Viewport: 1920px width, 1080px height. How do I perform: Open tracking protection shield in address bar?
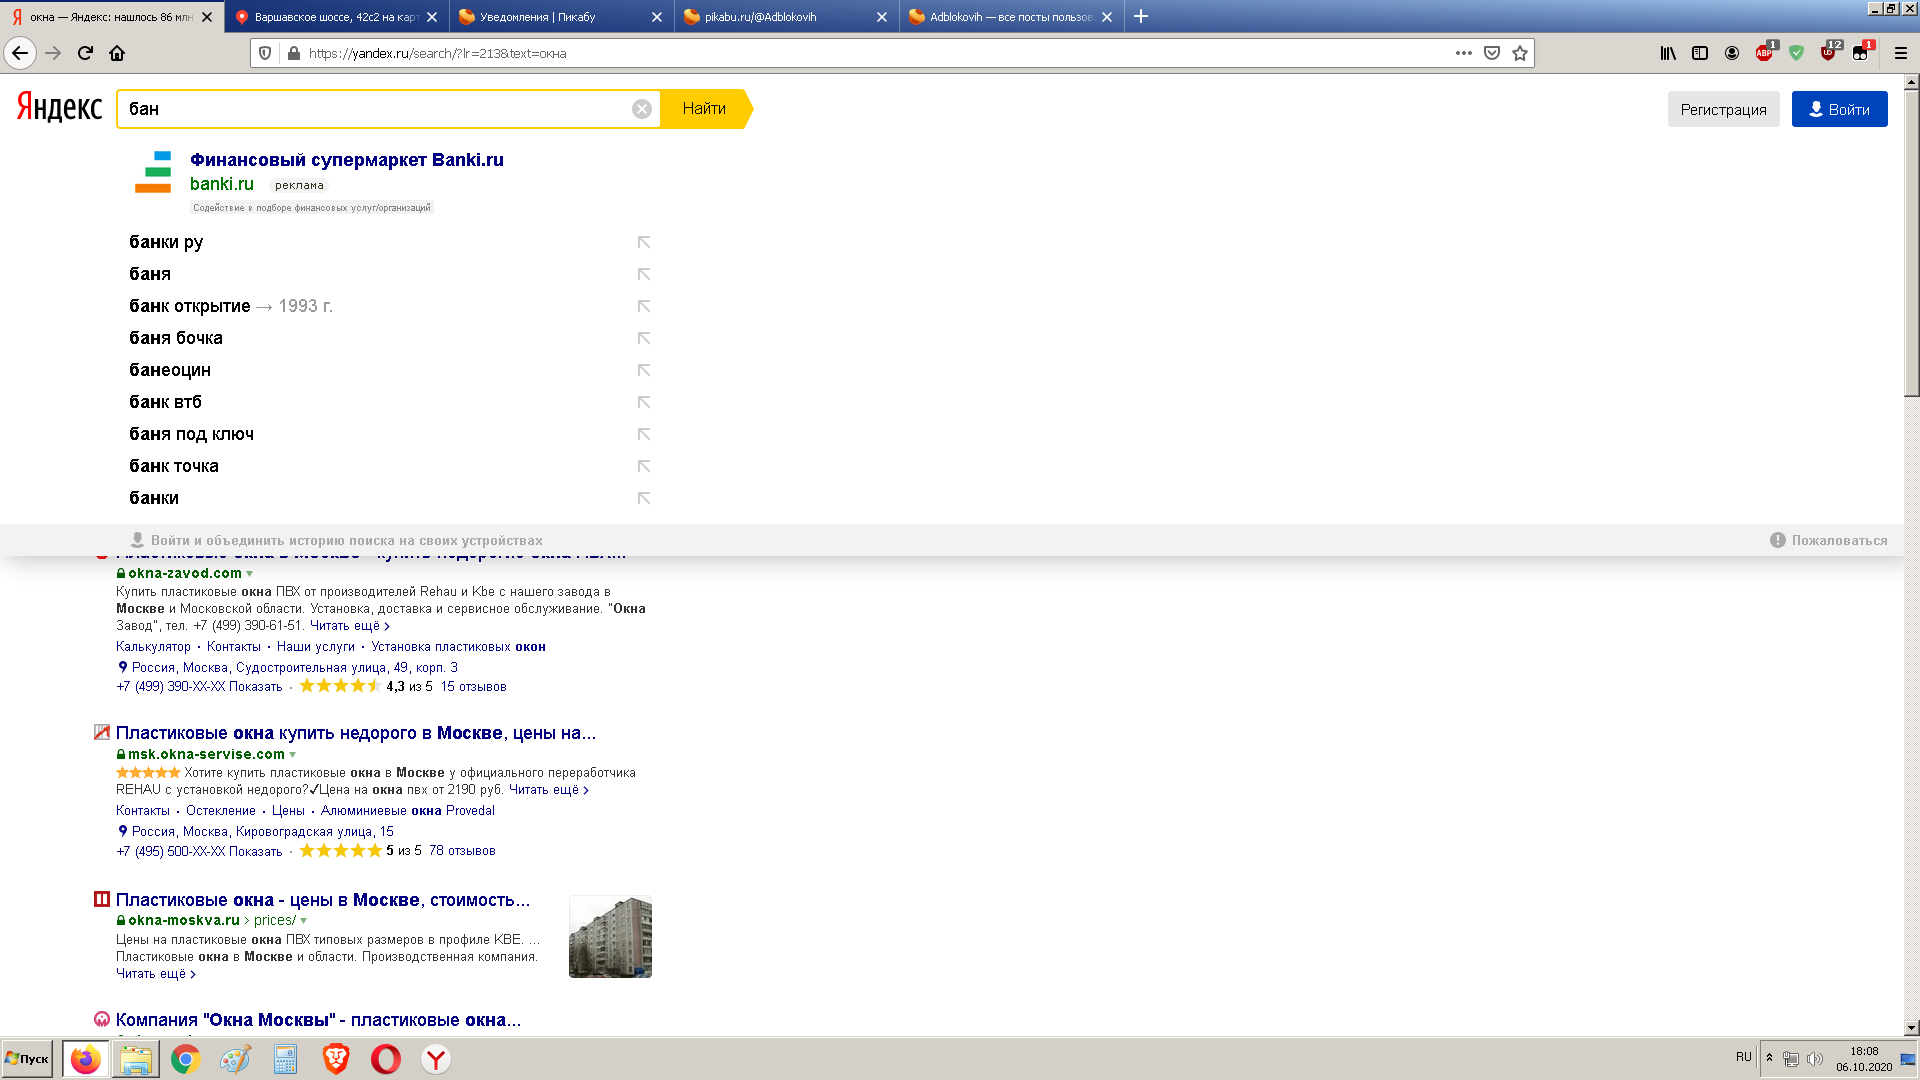pos(265,53)
